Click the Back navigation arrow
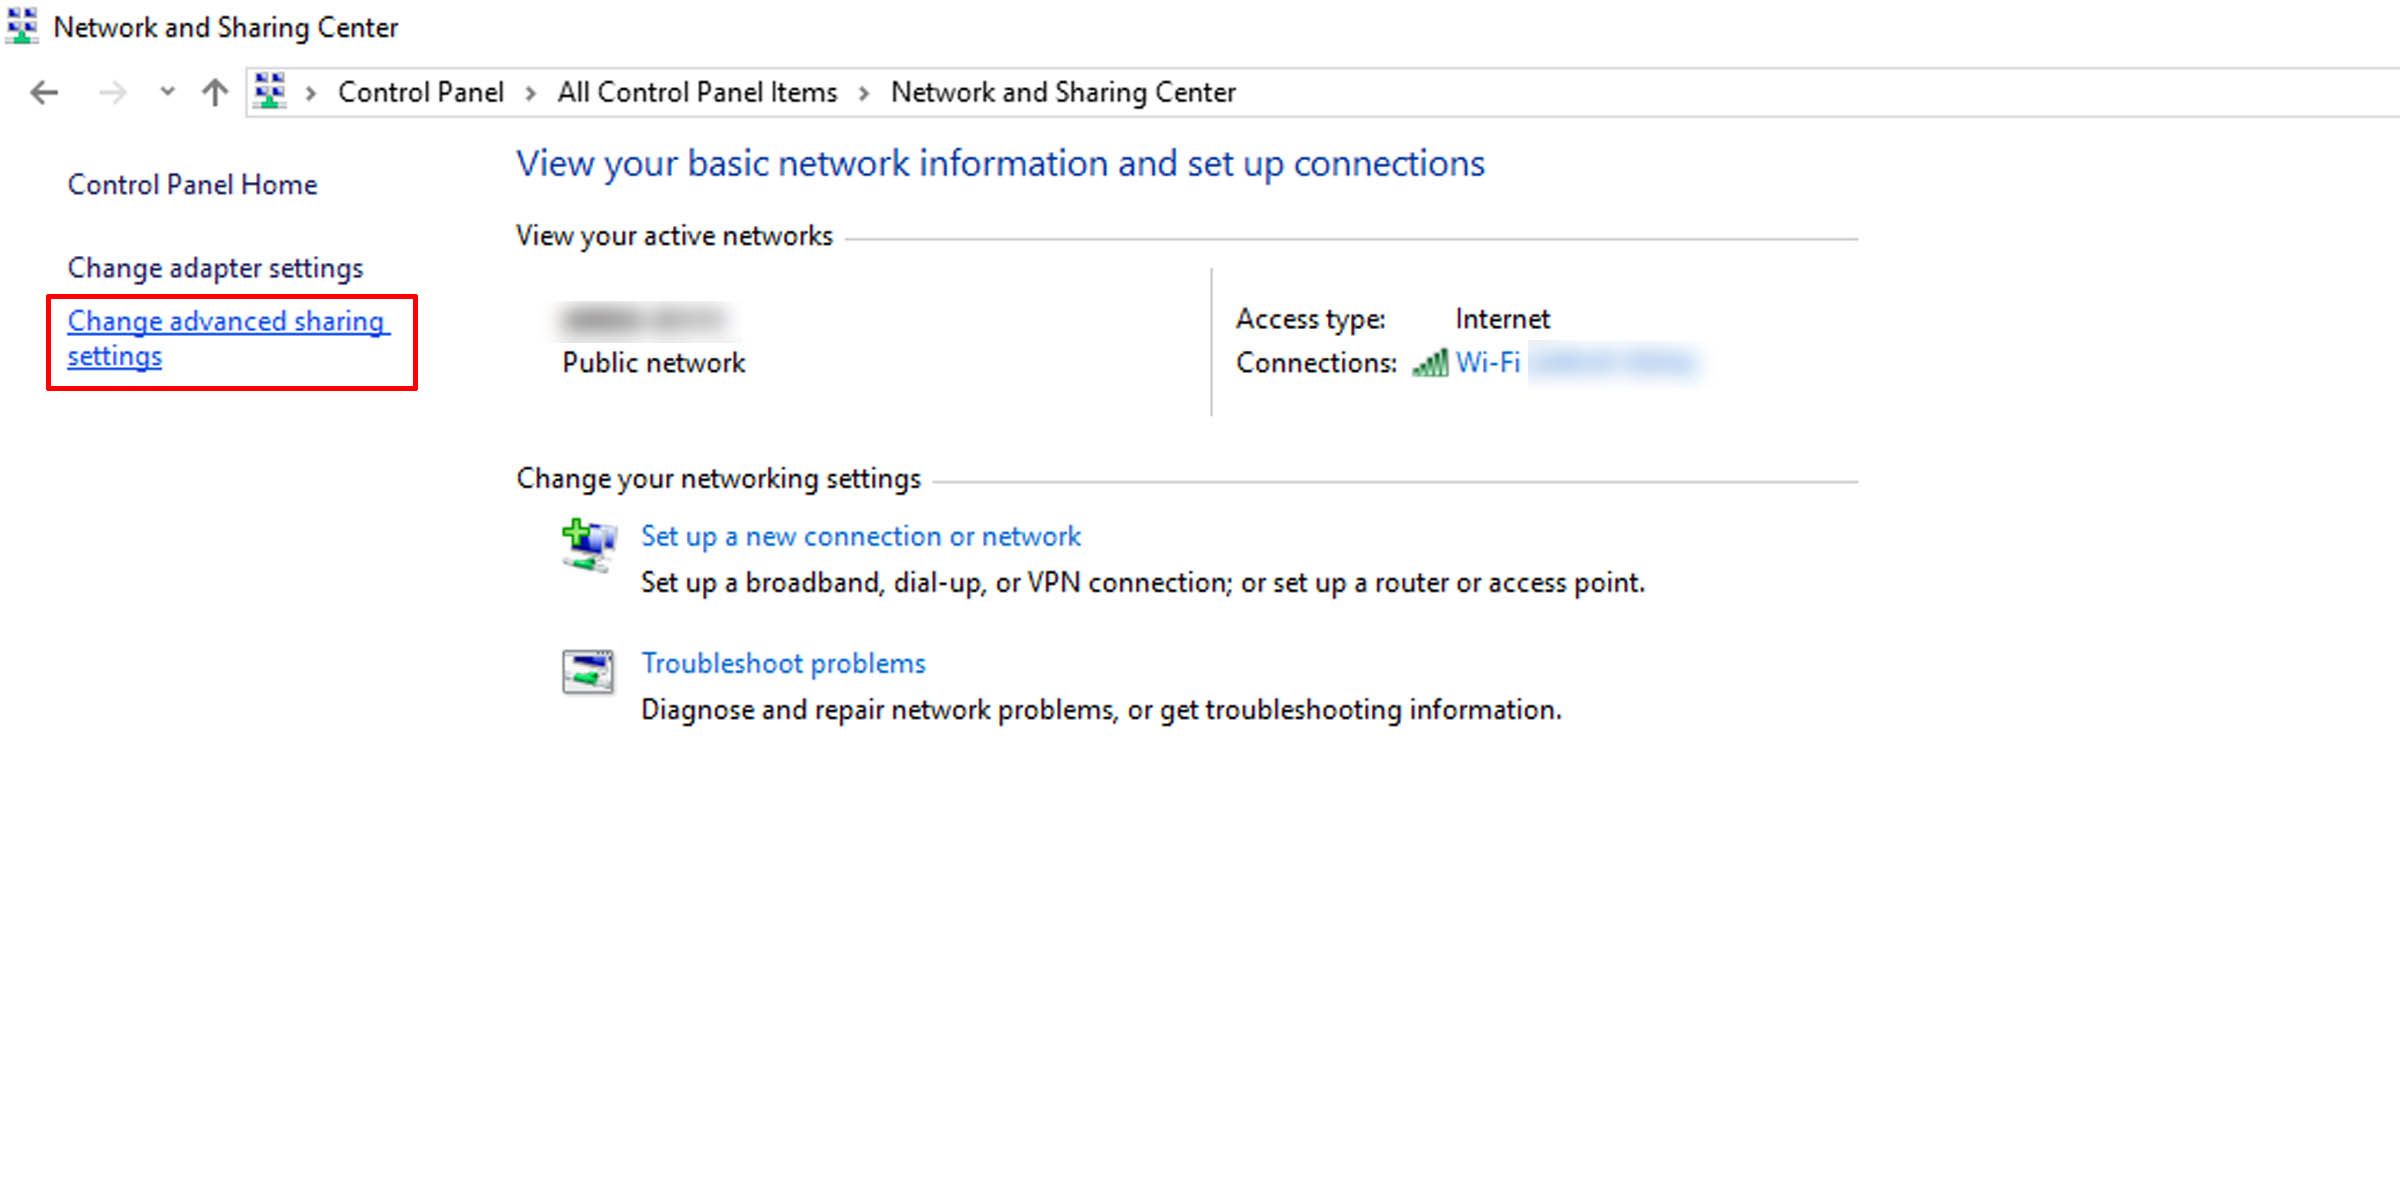Screen dimensions: 2400x1200 point(44,93)
